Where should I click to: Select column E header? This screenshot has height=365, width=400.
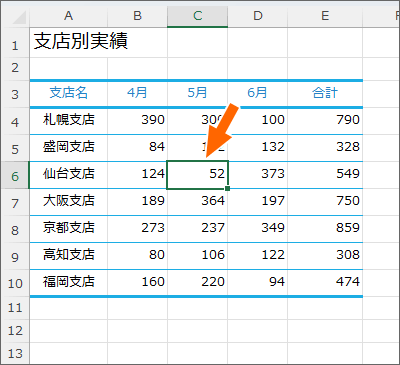[325, 16]
